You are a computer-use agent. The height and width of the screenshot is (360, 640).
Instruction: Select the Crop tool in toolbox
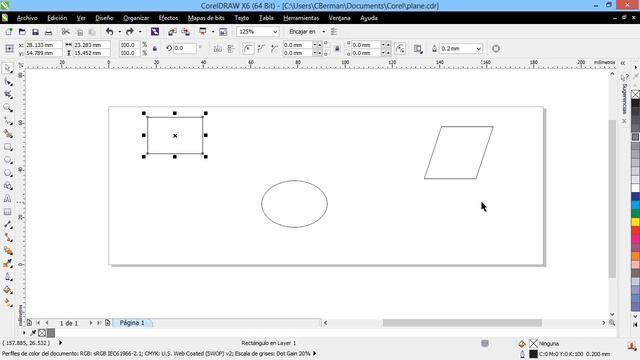[8, 95]
